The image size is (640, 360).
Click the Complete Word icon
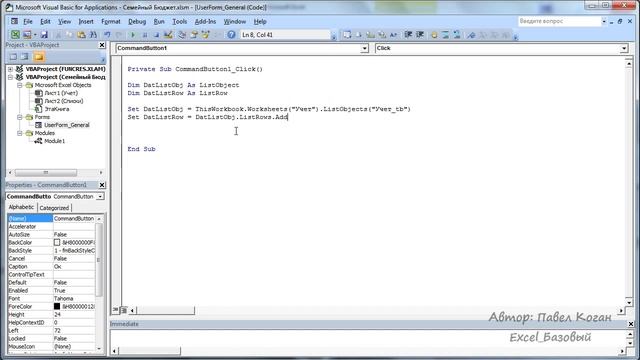[x=393, y=35]
